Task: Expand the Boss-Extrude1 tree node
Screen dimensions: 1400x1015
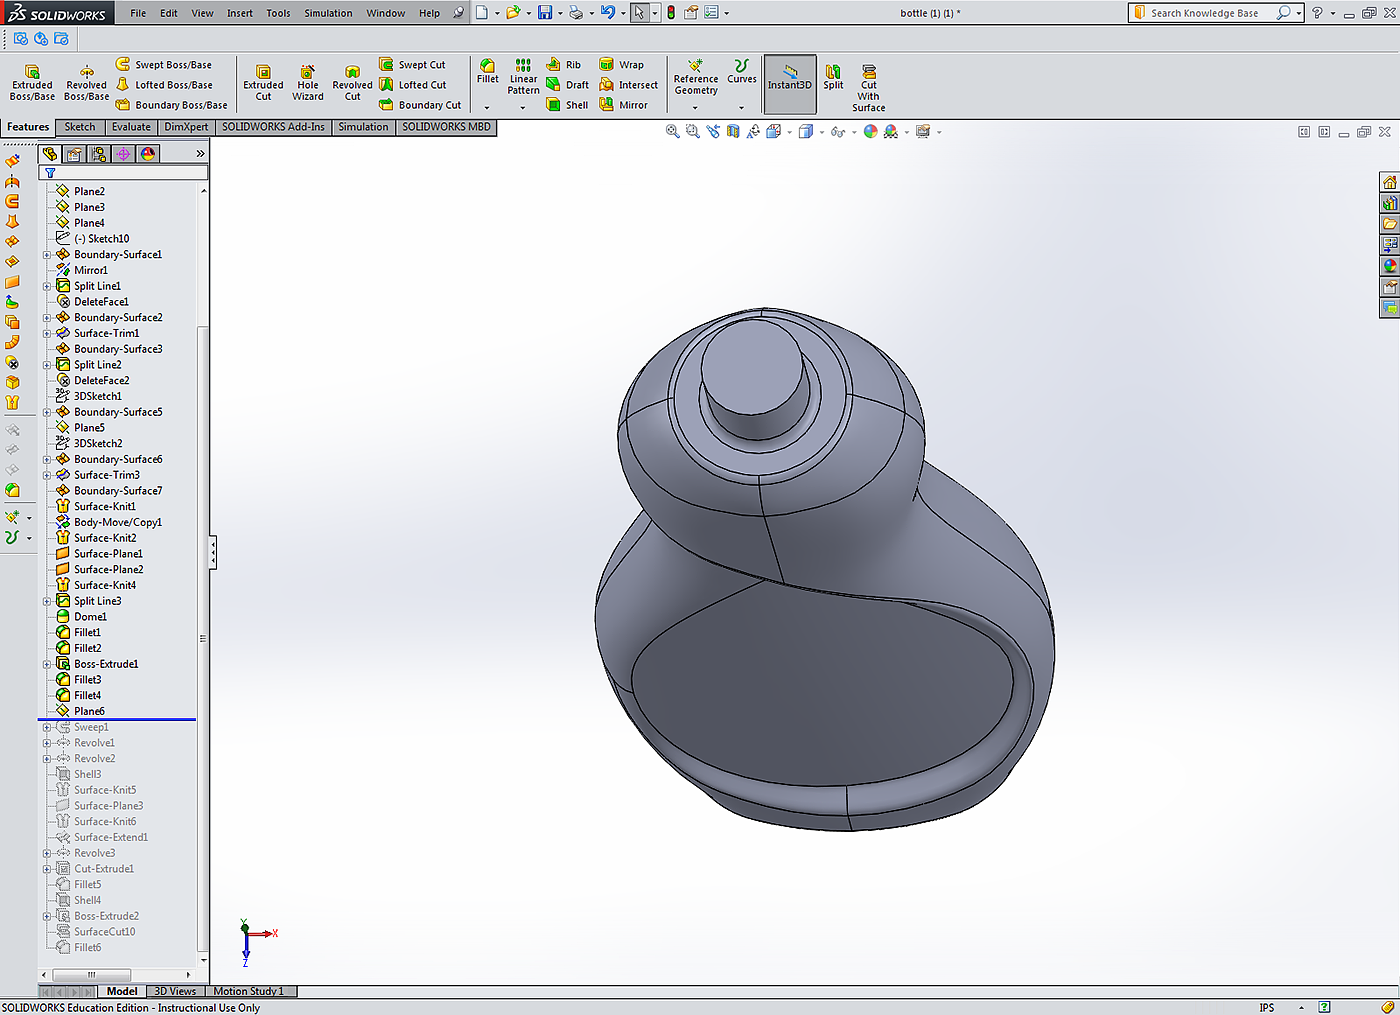Action: [47, 664]
